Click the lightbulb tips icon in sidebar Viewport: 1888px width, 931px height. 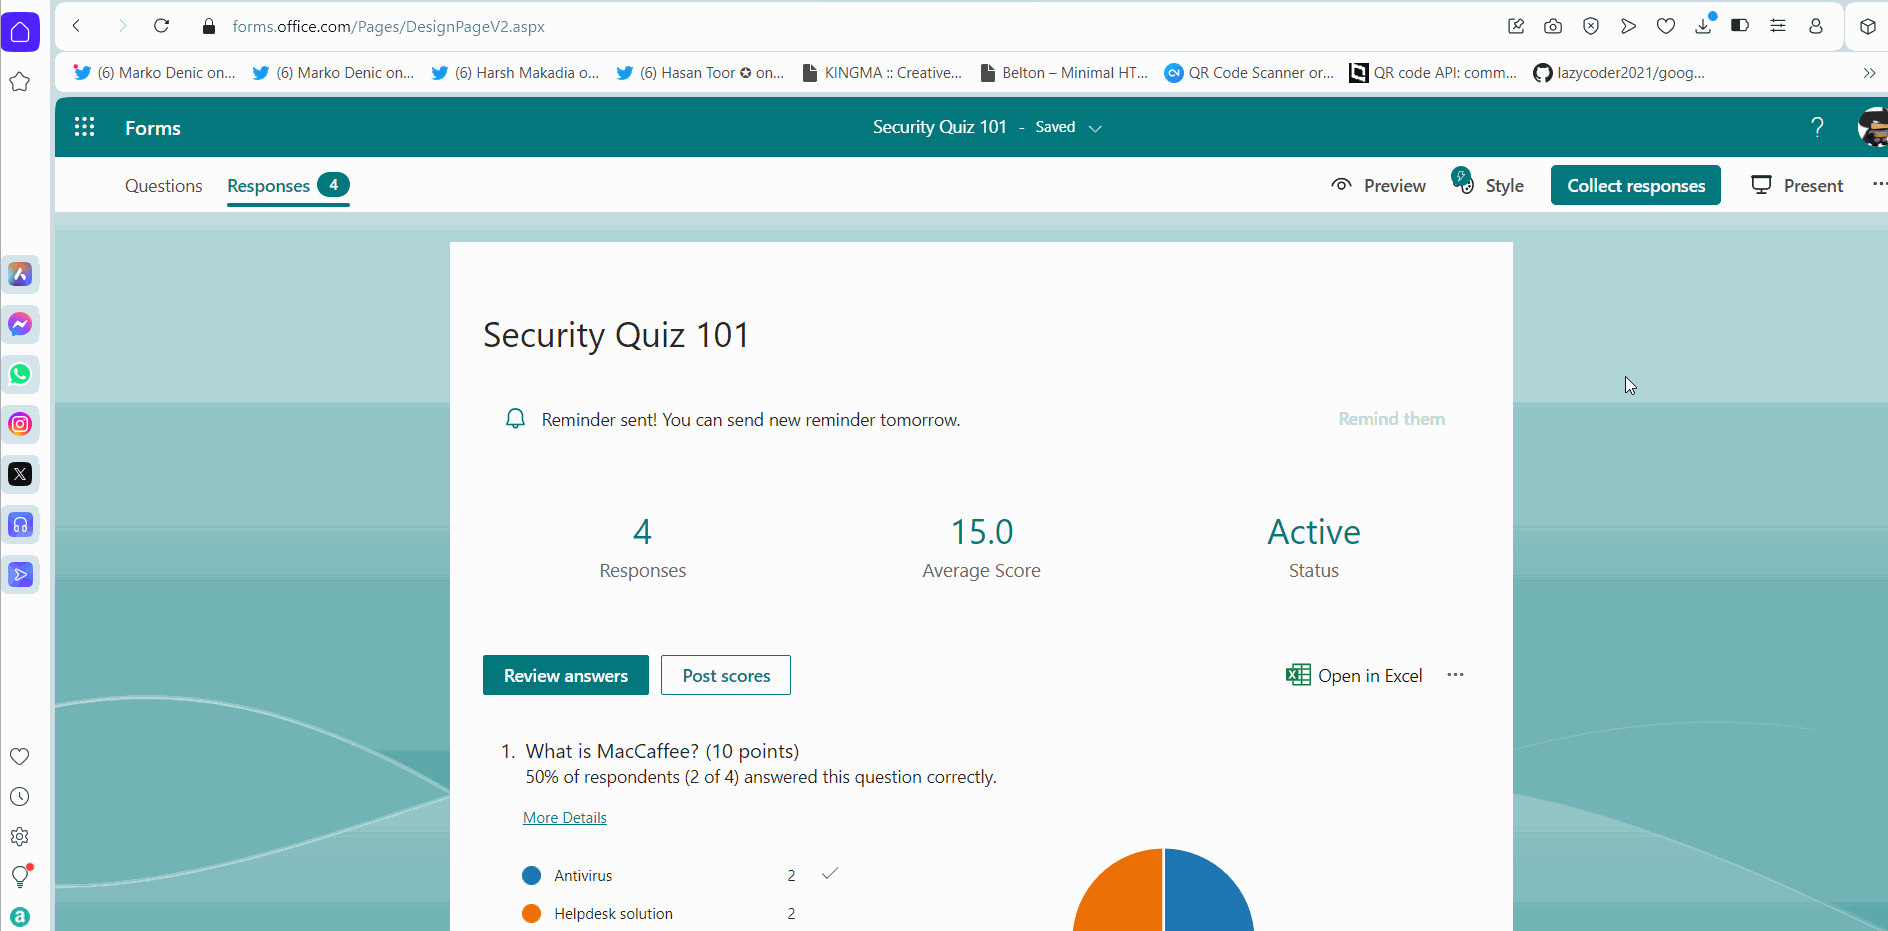point(20,876)
